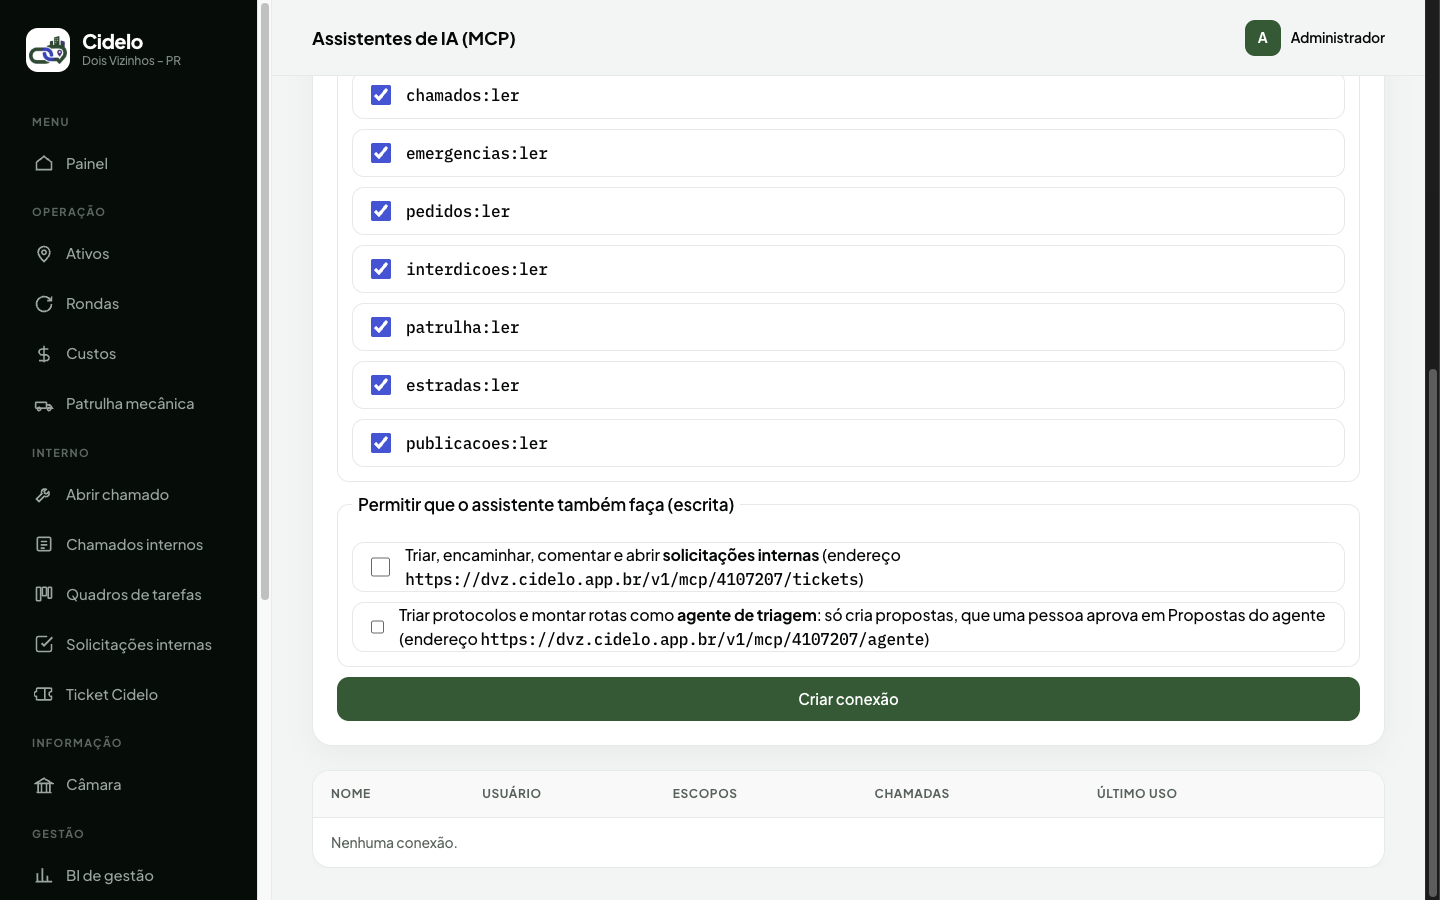
Task: Click the Patrulha mecânica truck icon
Action: pyautogui.click(x=44, y=404)
